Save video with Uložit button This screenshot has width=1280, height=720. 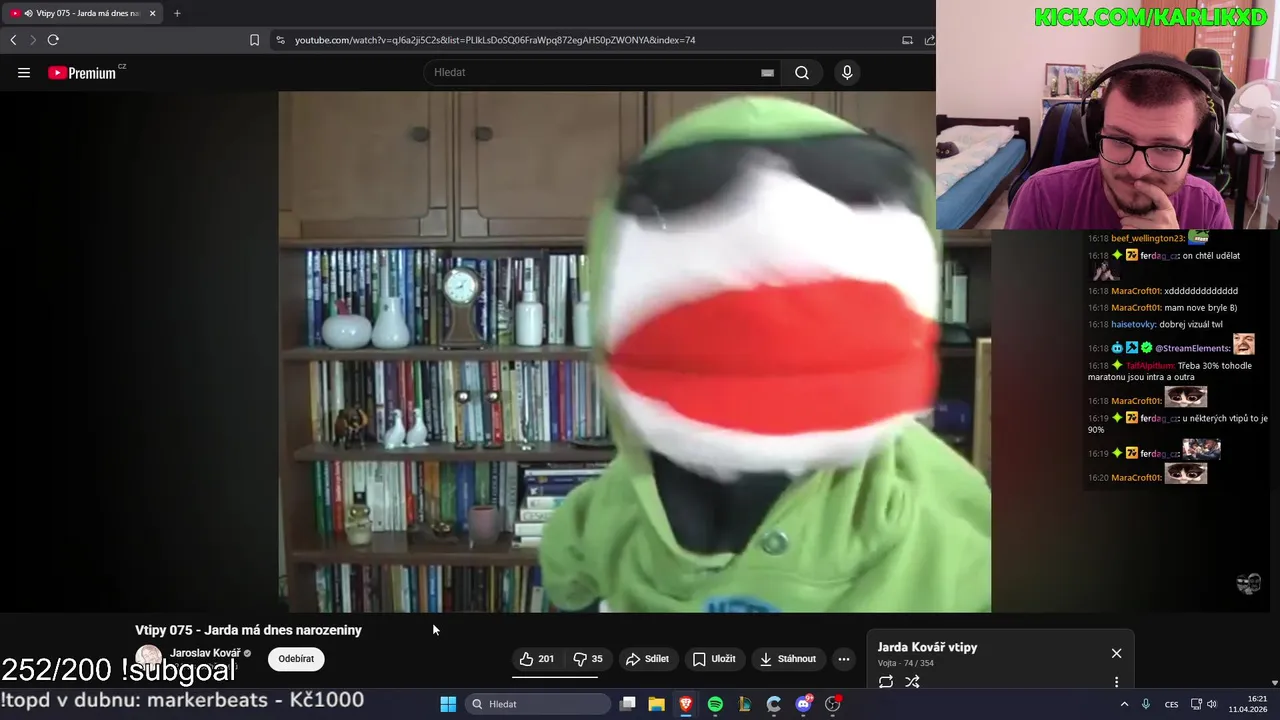(x=714, y=659)
